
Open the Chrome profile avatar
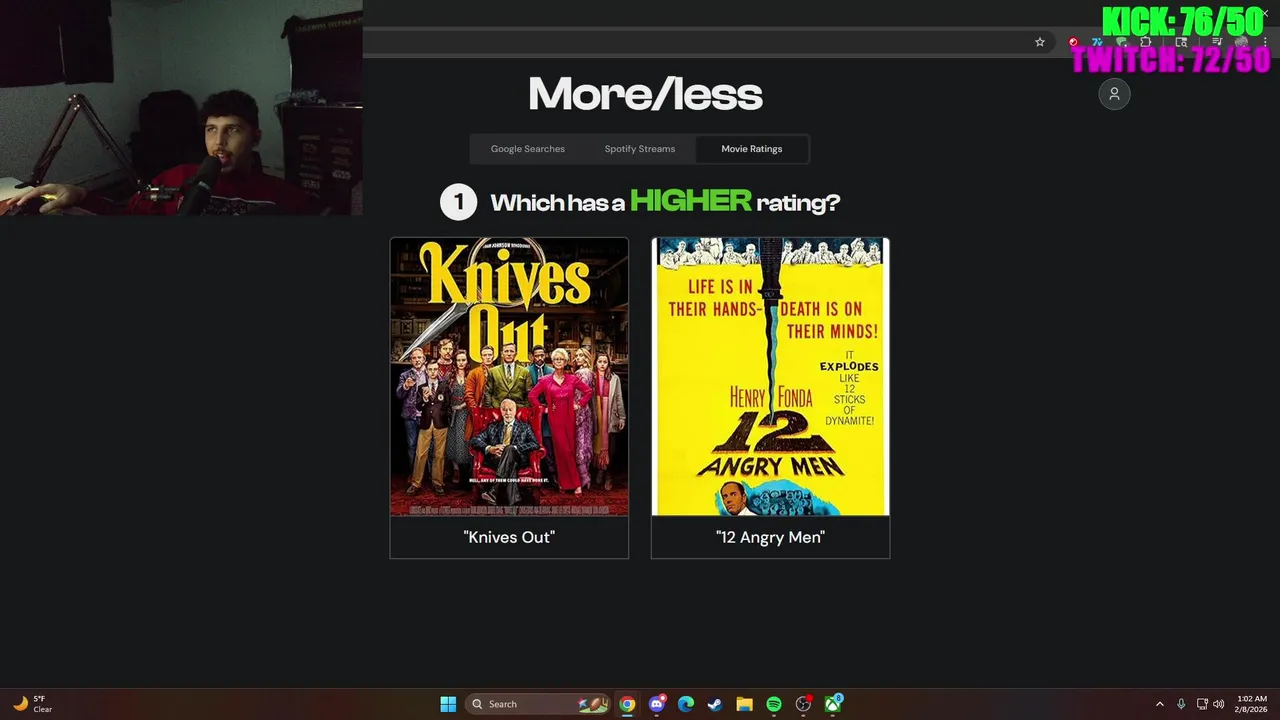[x=1241, y=42]
